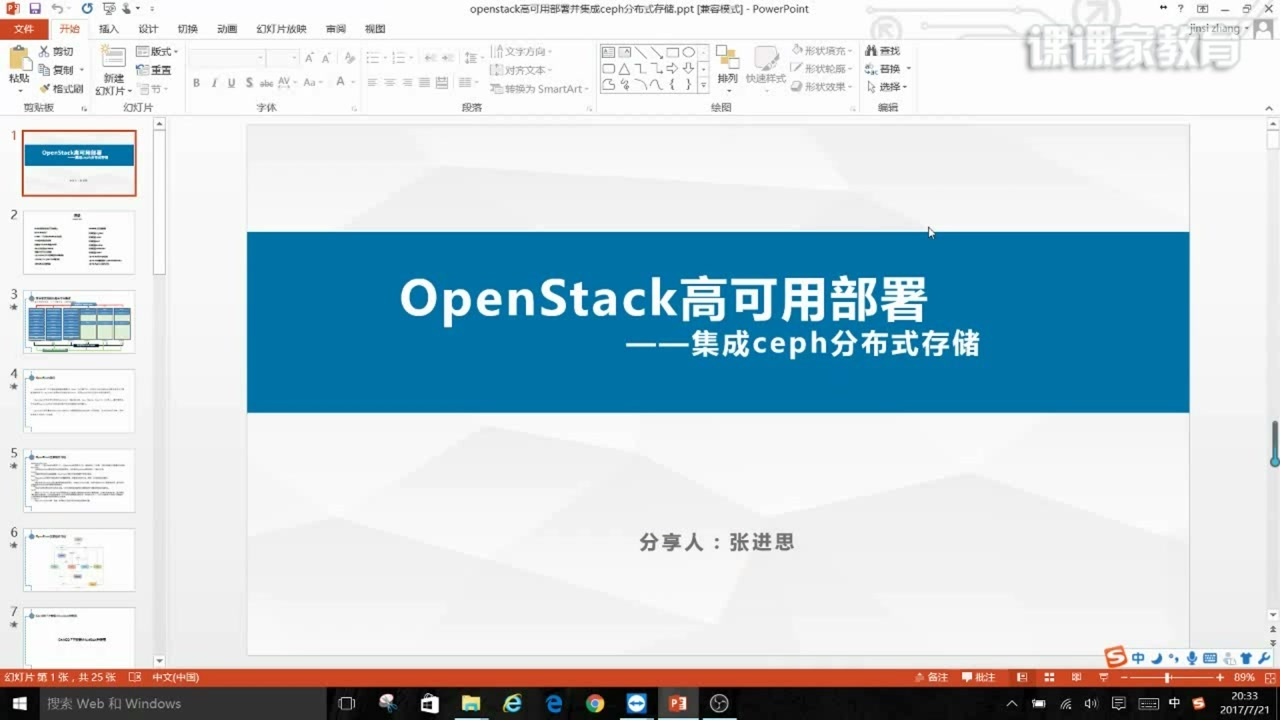The height and width of the screenshot is (720, 1280).
Task: Toggle Italic formatting
Action: pyautogui.click(x=214, y=82)
